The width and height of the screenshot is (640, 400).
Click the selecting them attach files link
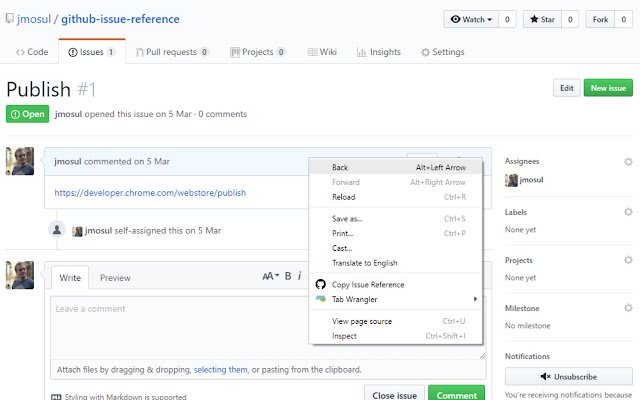tap(220, 369)
